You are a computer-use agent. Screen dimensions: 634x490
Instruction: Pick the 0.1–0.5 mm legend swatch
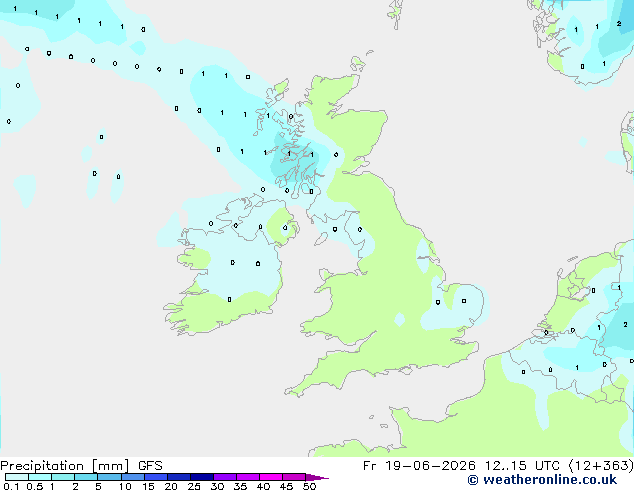(17, 477)
